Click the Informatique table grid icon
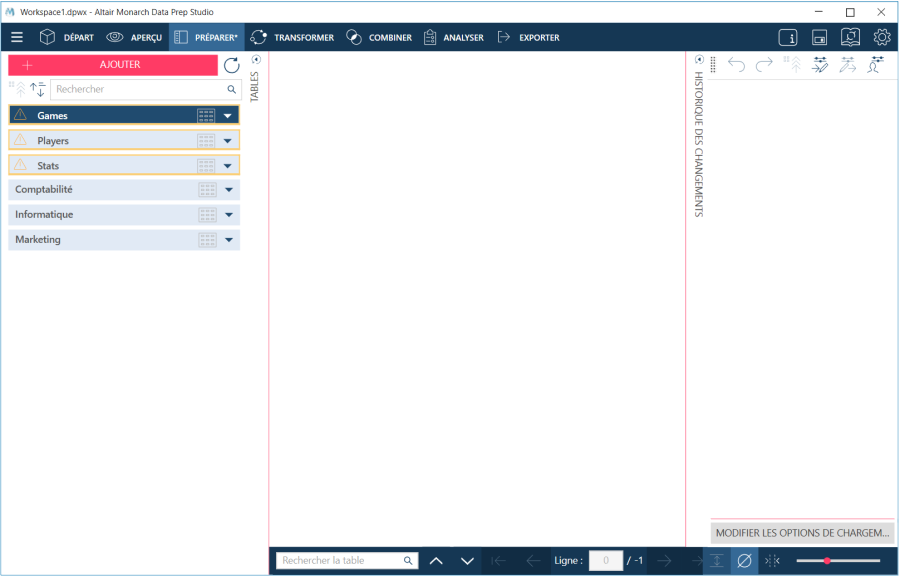 tap(207, 215)
